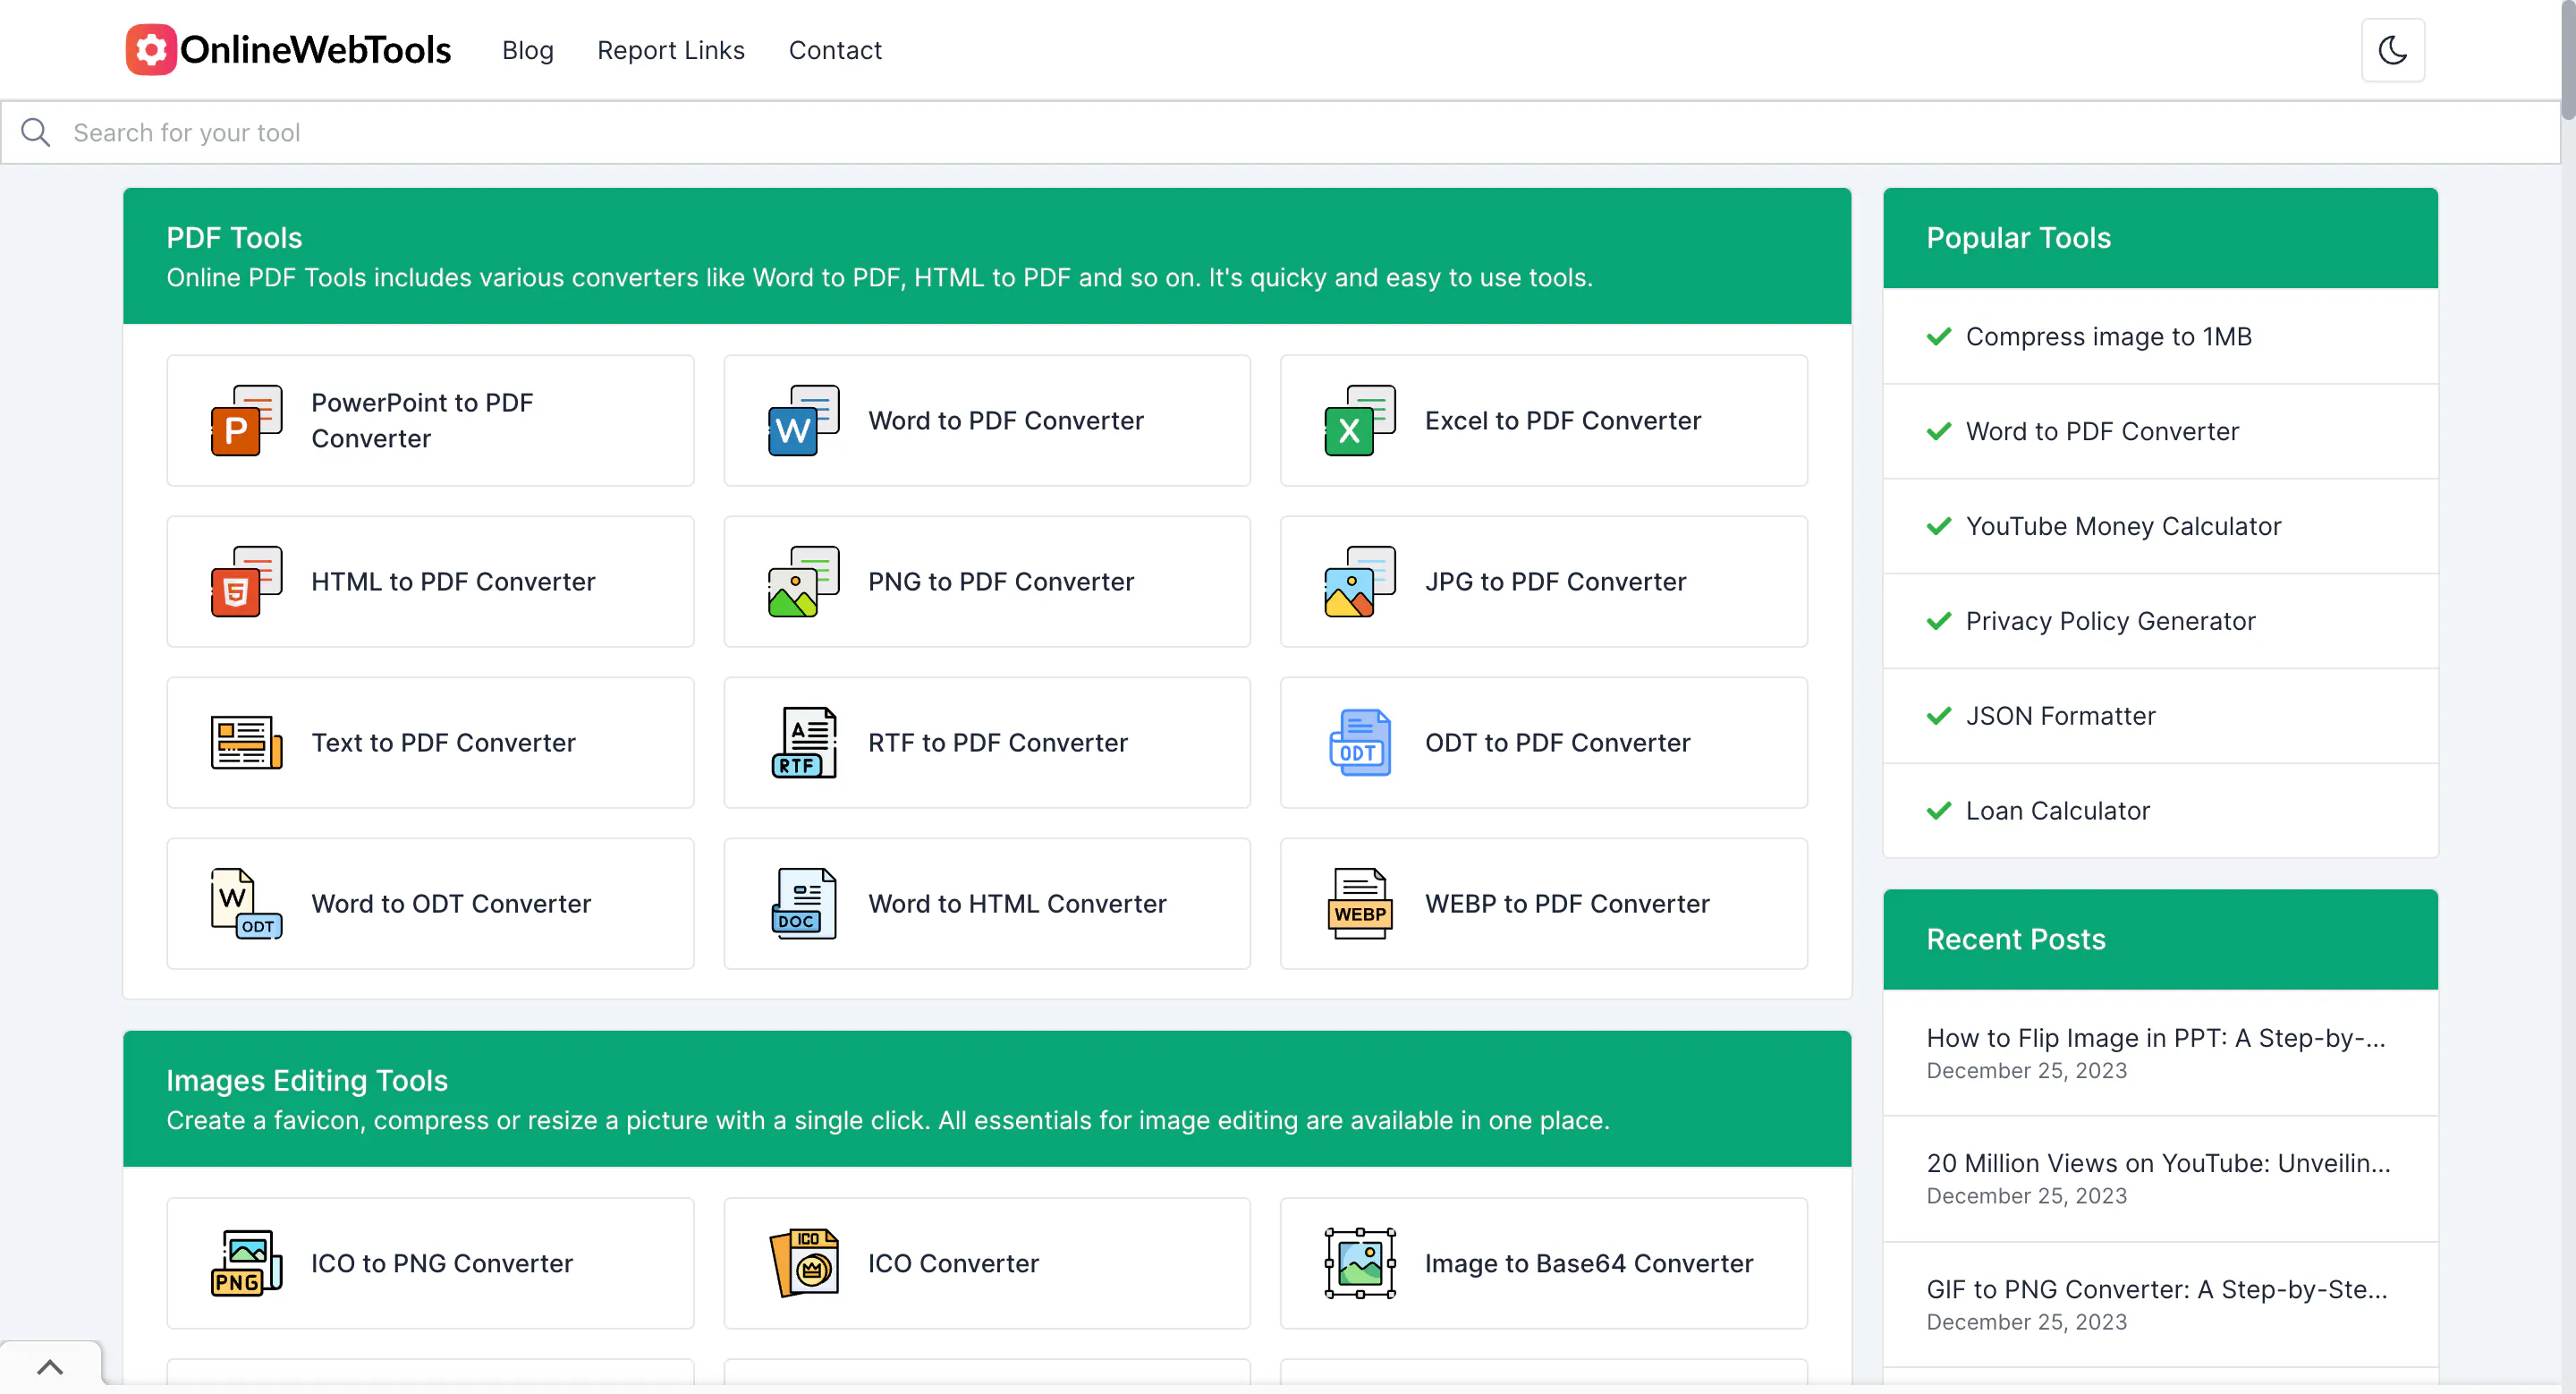Screen dimensions: 2576x1394
Task: Click the search magnifier icon
Action: point(36,133)
